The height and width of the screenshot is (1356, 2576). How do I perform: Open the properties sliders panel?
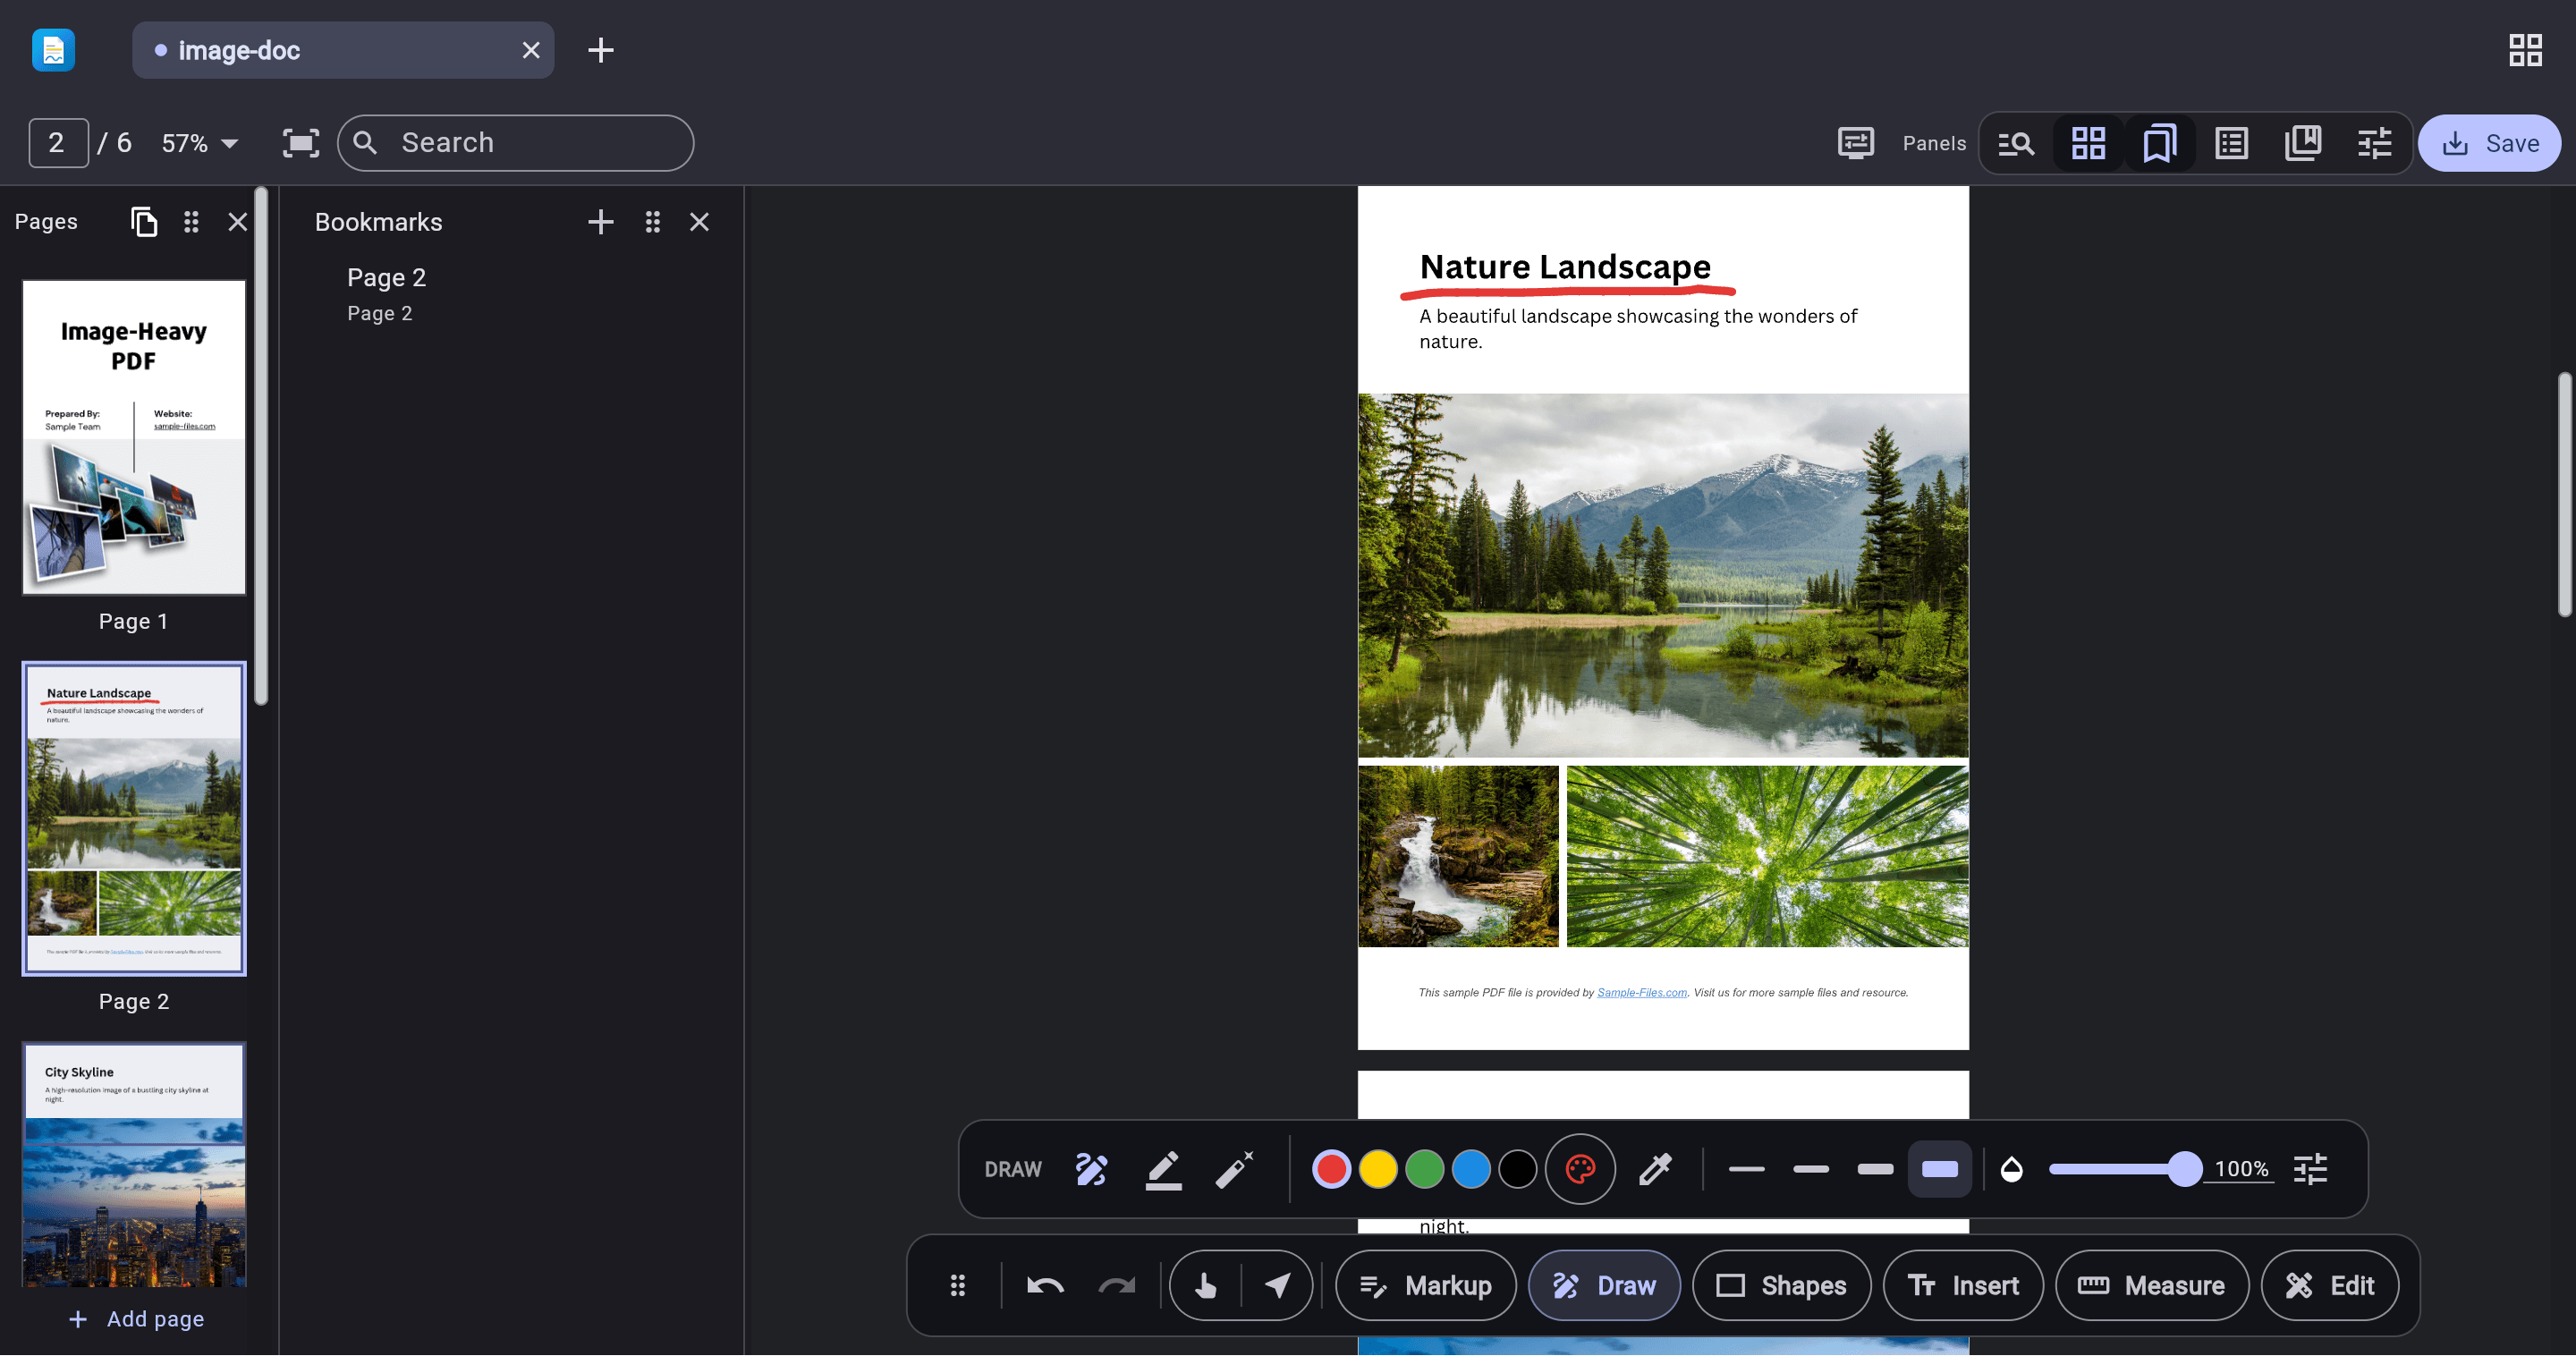click(2374, 143)
